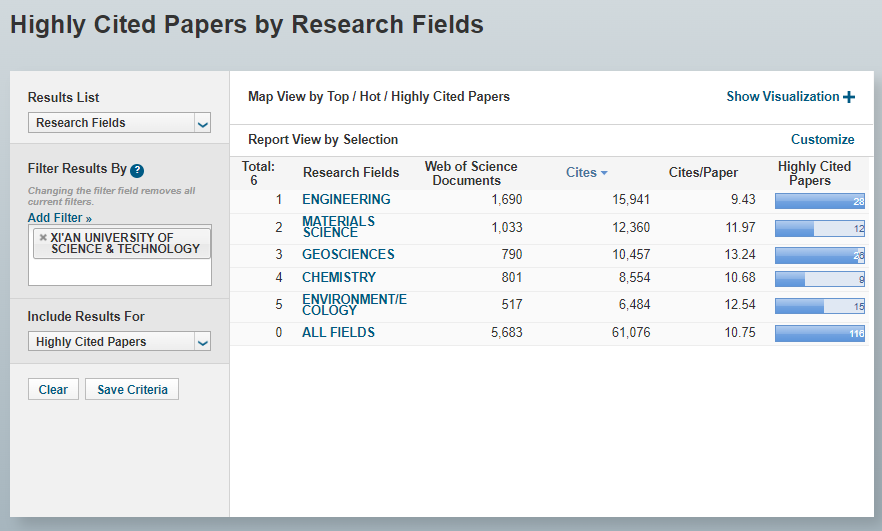
Task: Click Report View by Selection heading
Action: (x=323, y=140)
